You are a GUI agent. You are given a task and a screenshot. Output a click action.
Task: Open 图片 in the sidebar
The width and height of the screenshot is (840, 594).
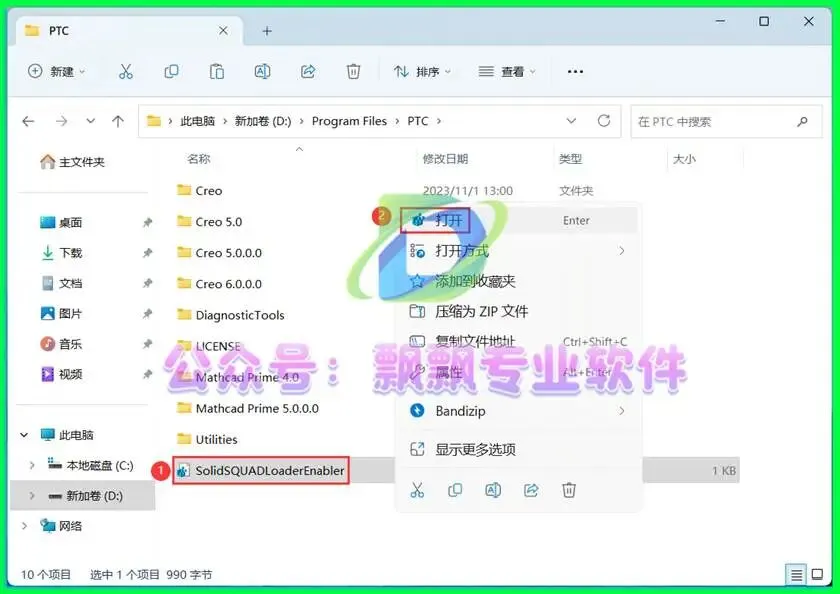click(x=61, y=313)
